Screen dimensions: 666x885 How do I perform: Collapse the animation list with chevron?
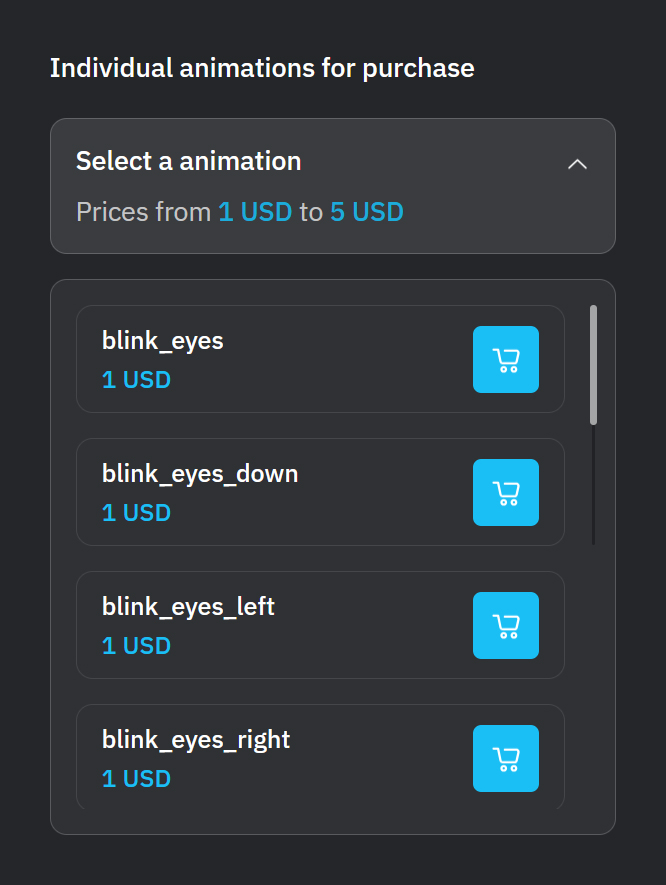pyautogui.click(x=577, y=163)
